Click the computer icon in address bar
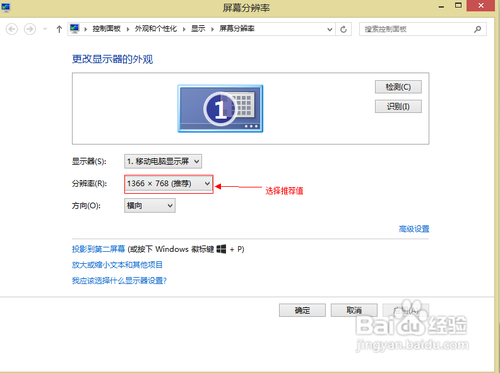Viewport: 500px width, 373px height. (74, 29)
